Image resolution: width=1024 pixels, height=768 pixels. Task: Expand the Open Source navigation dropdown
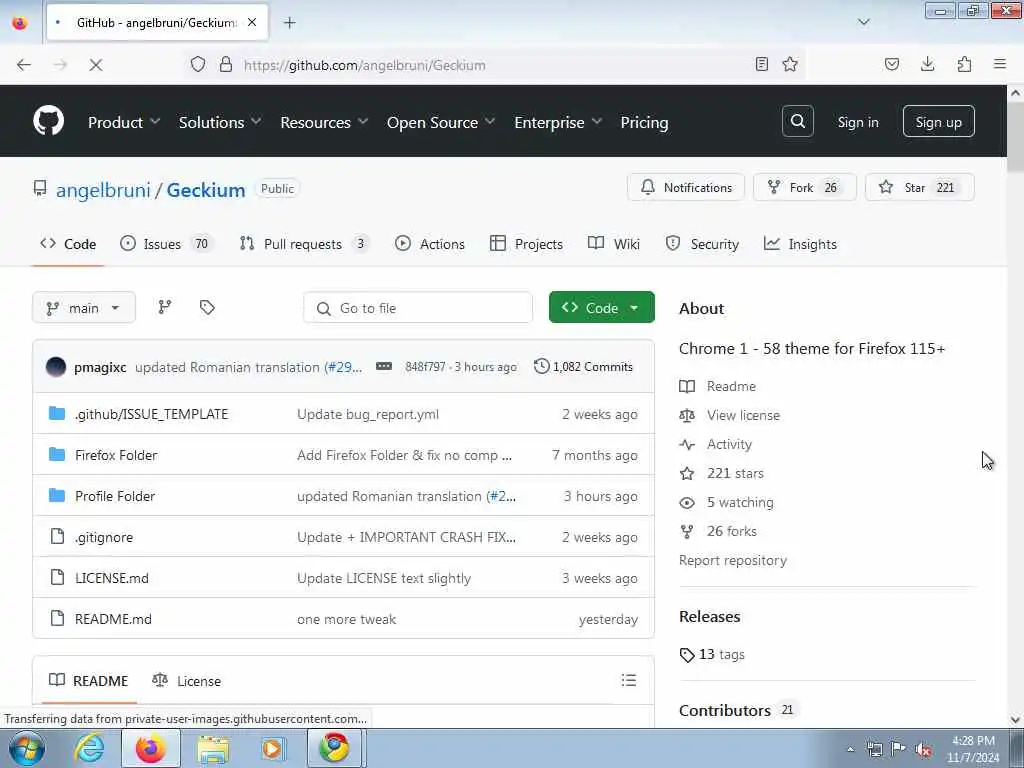pyautogui.click(x=441, y=122)
